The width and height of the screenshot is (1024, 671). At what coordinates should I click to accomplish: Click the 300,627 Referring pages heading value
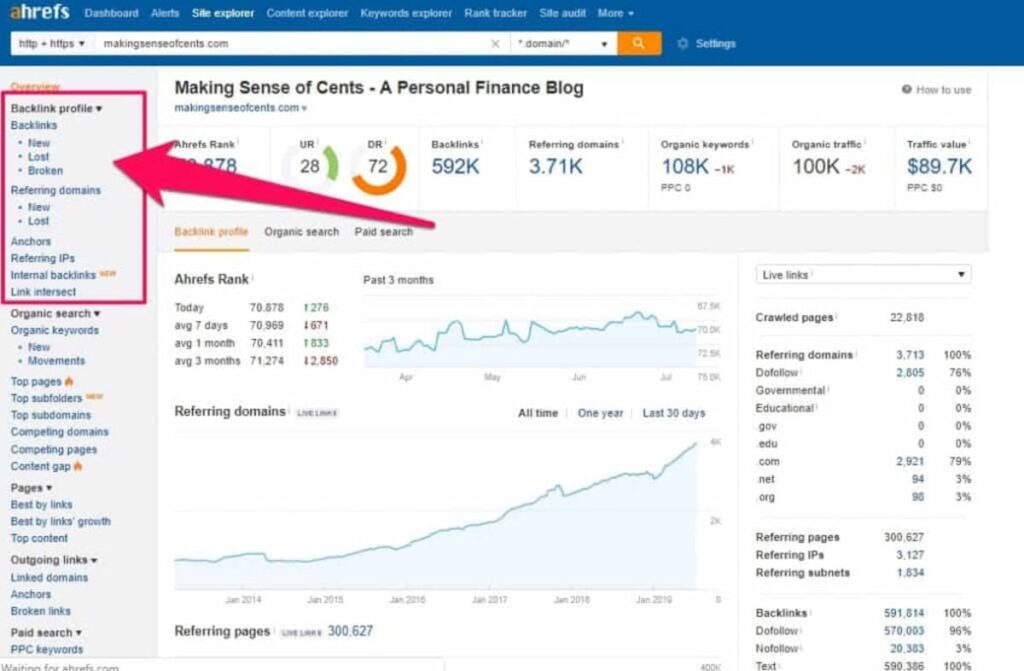tap(350, 631)
